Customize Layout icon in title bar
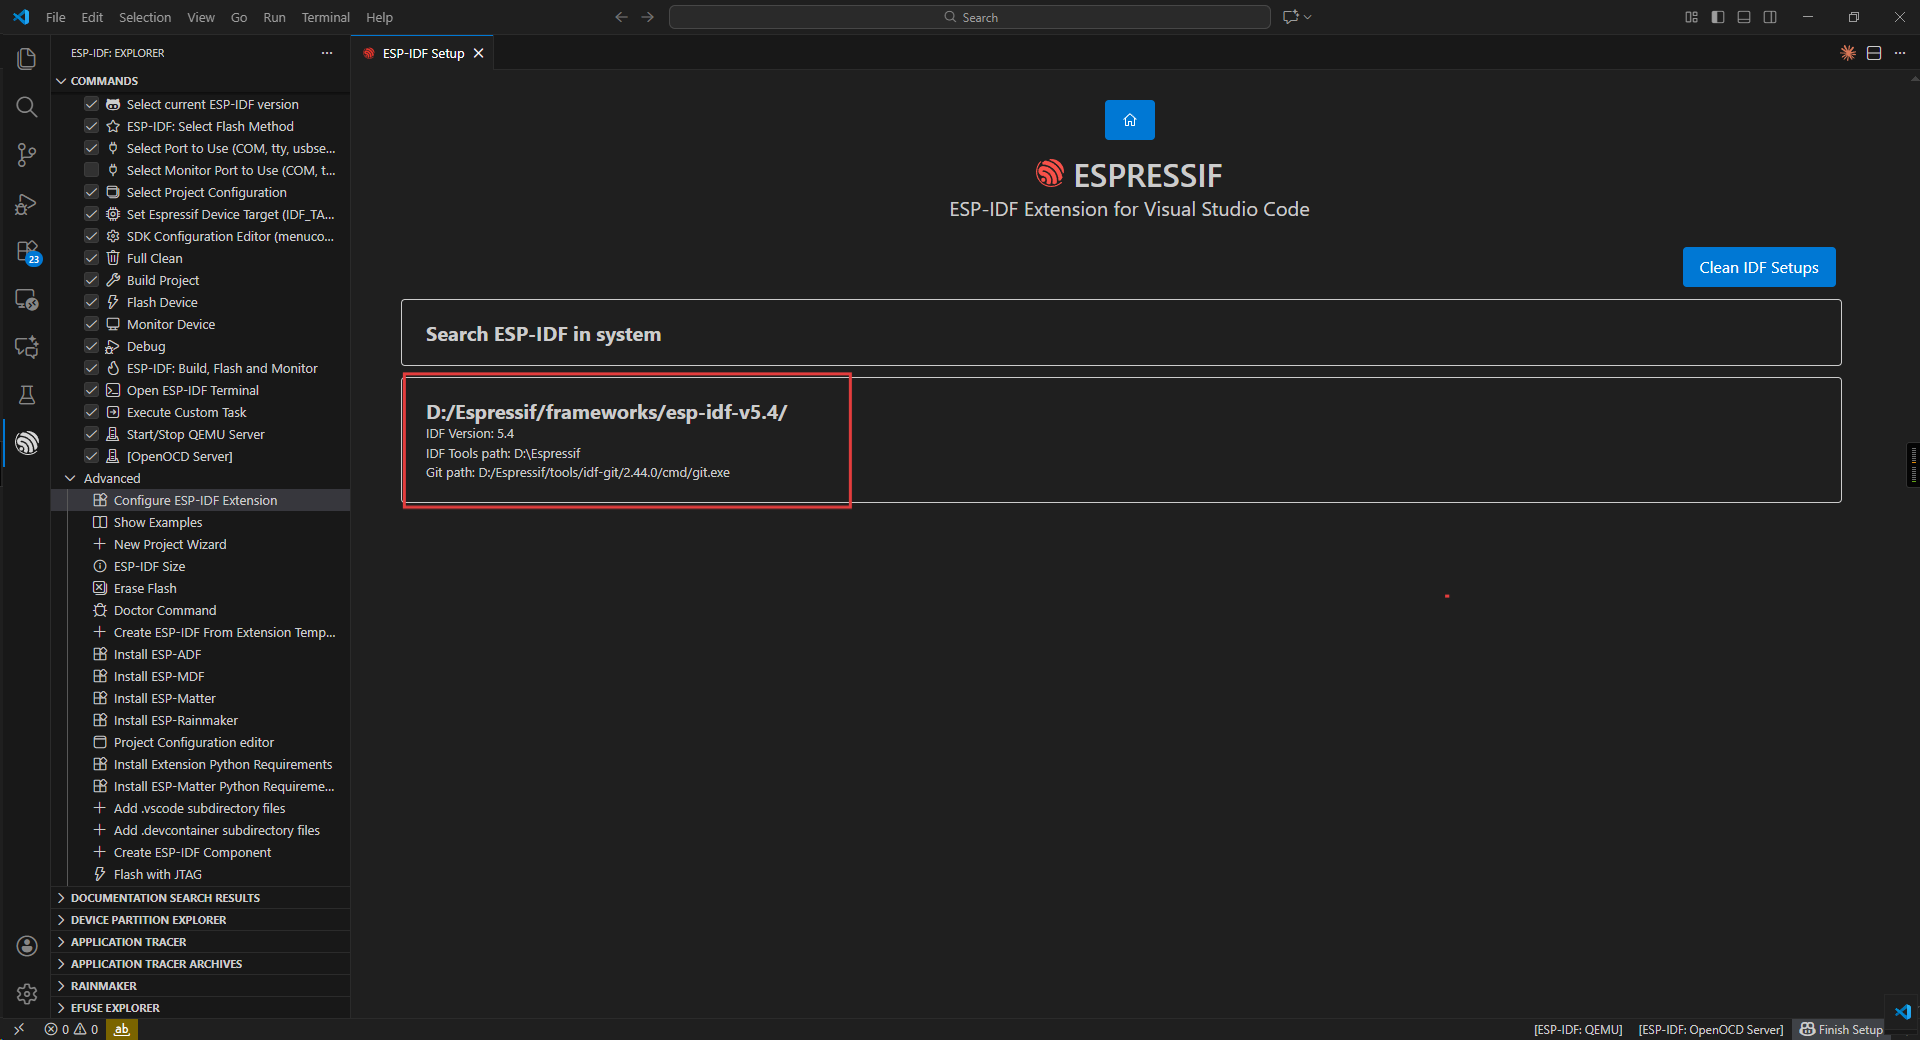 [x=1692, y=17]
